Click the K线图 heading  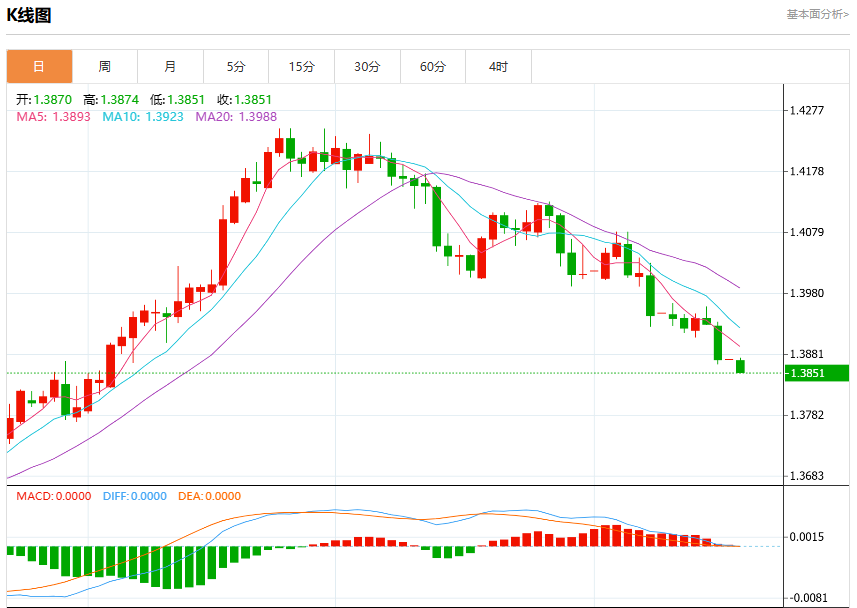tap(29, 15)
